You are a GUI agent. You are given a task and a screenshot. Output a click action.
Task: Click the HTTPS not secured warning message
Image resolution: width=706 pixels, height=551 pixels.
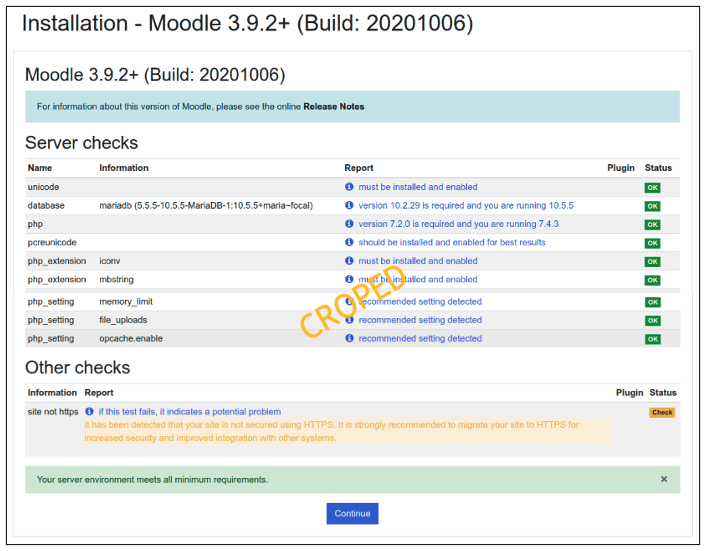[x=347, y=431]
